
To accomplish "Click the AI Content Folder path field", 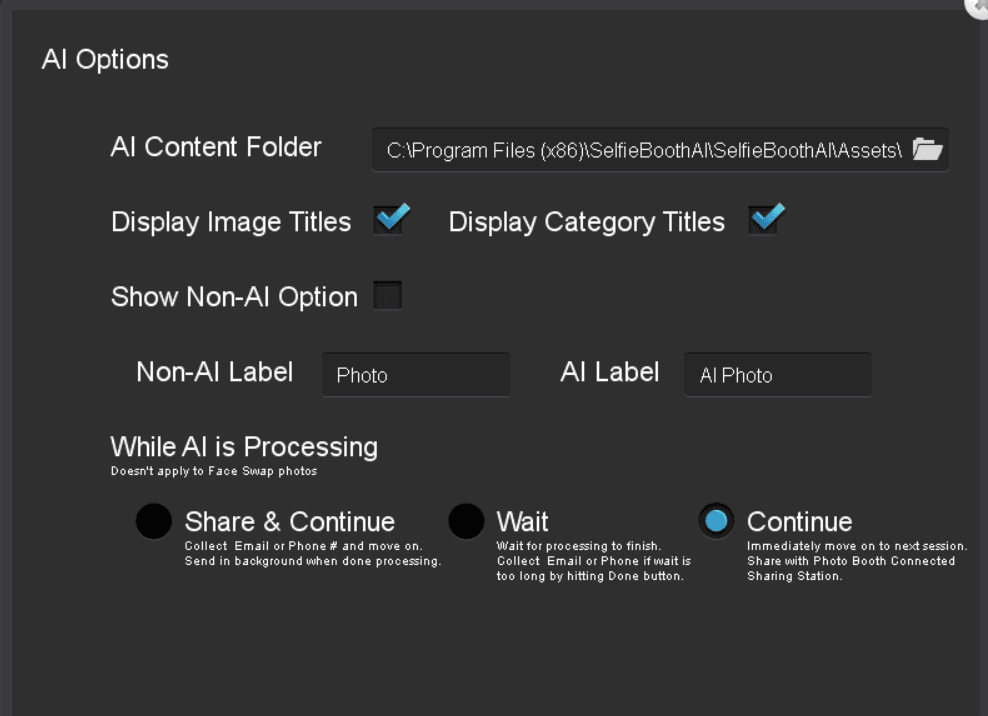I will [x=660, y=150].
